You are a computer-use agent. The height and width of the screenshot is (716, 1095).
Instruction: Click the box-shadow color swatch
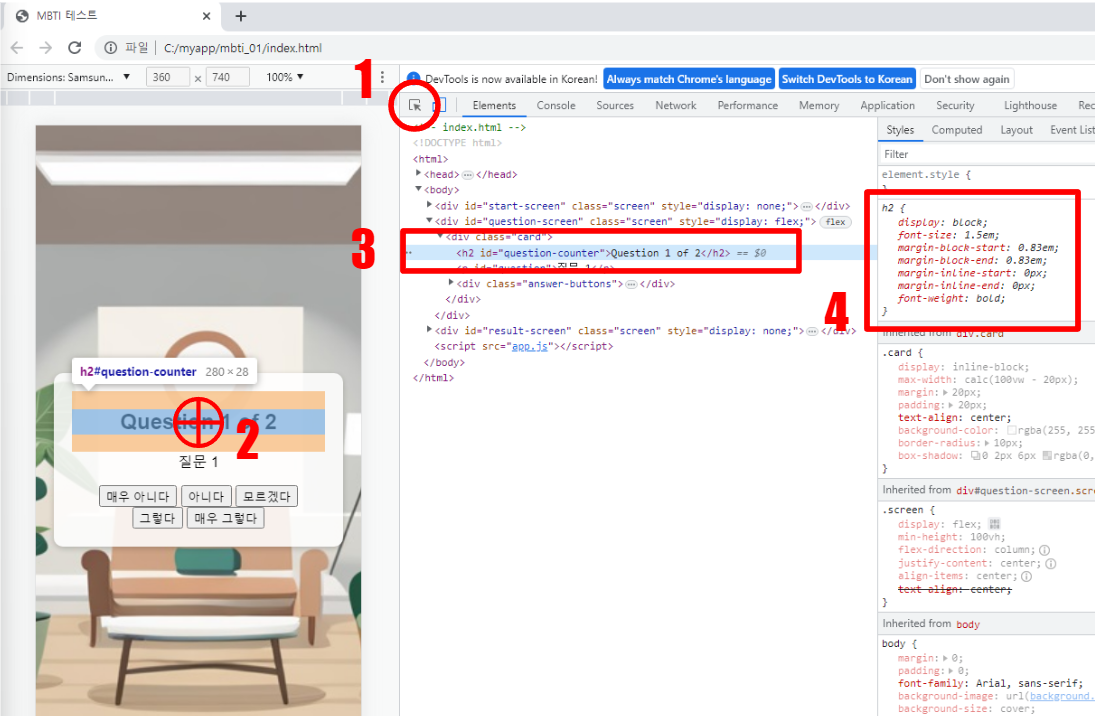(x=1047, y=456)
